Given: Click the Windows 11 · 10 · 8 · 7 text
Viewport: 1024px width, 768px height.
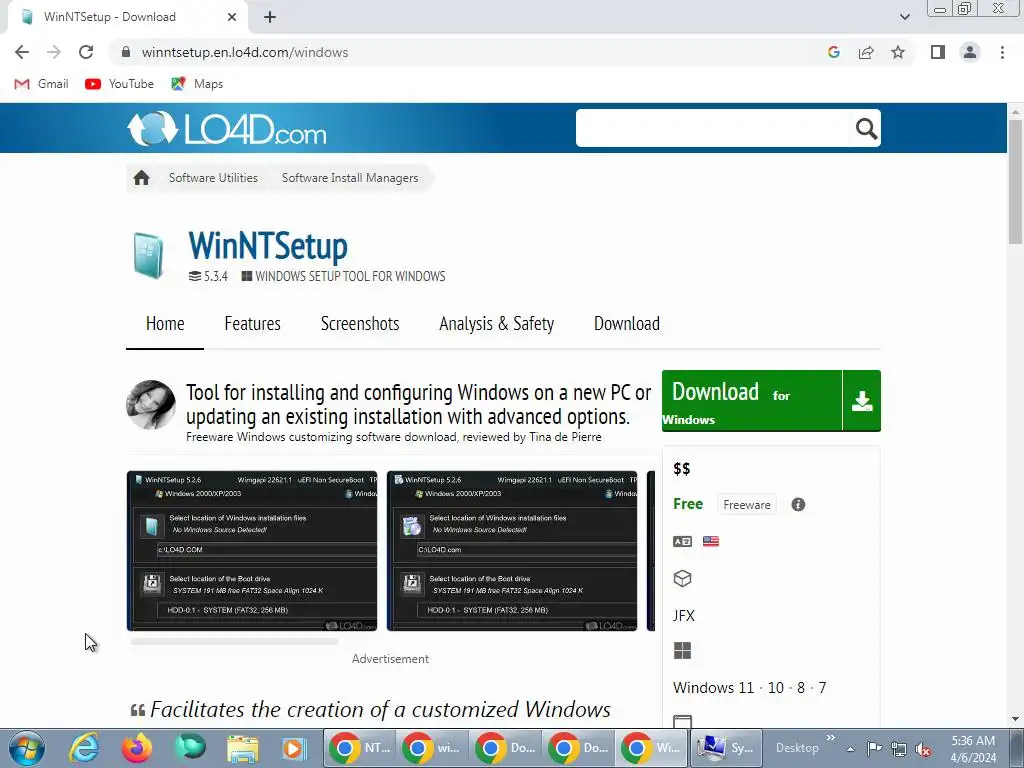Looking at the screenshot, I should [749, 688].
